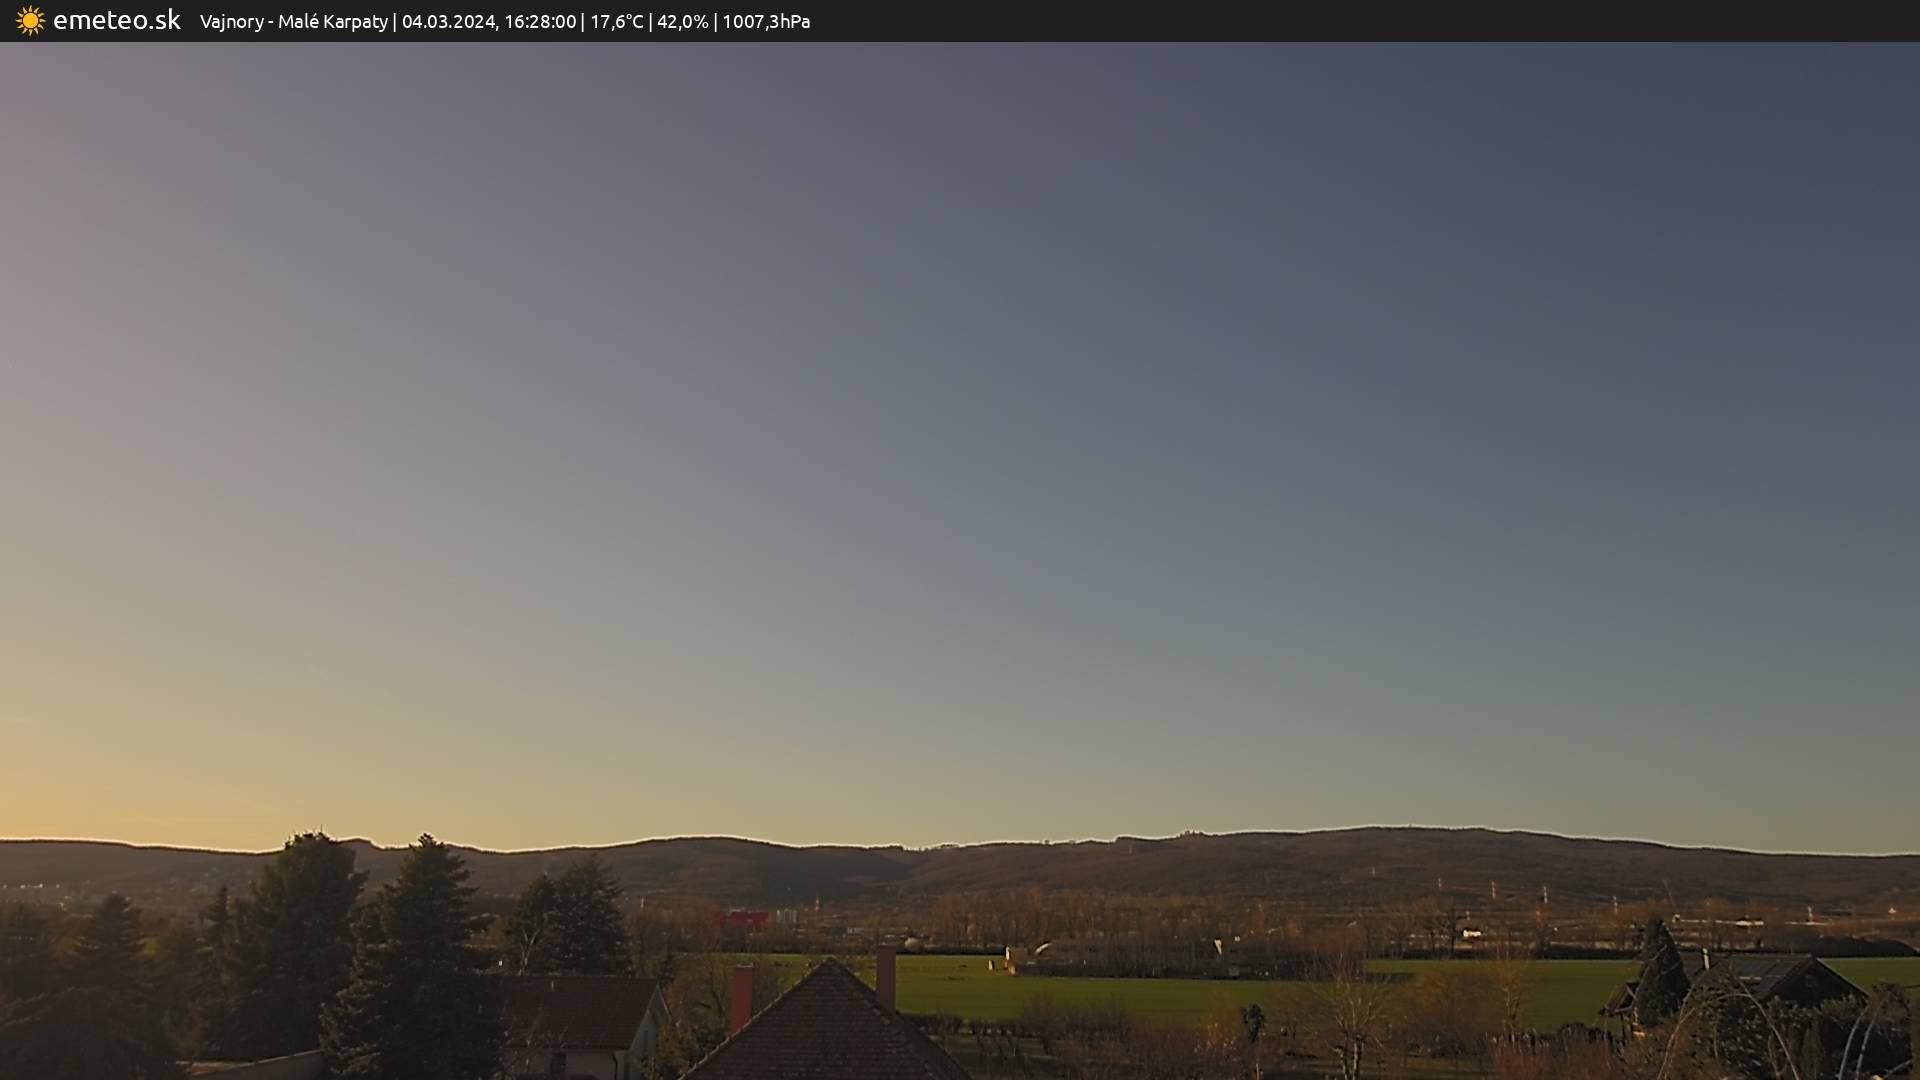Click the 17,6°C temperature reading
The height and width of the screenshot is (1080, 1920).
(616, 22)
